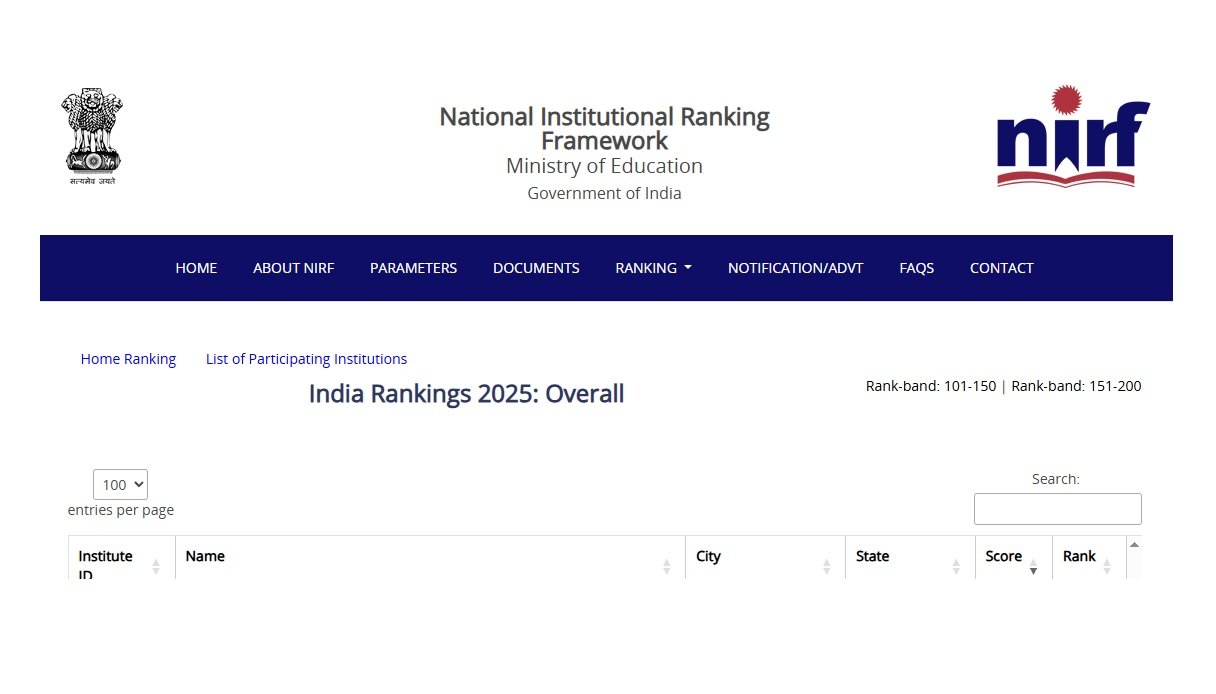Select PARAMETERS in the navigation bar
The width and height of the screenshot is (1216, 694).
click(x=413, y=268)
